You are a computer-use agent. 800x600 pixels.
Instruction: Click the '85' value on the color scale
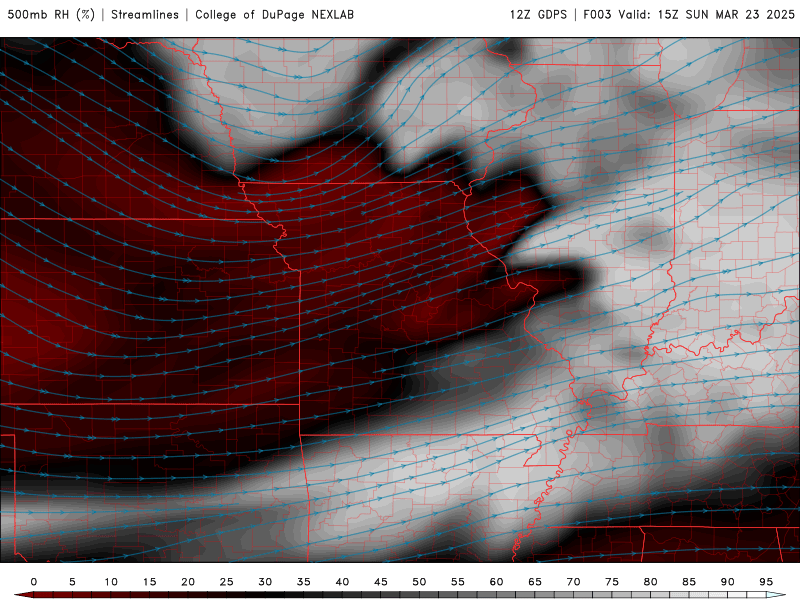pos(689,582)
